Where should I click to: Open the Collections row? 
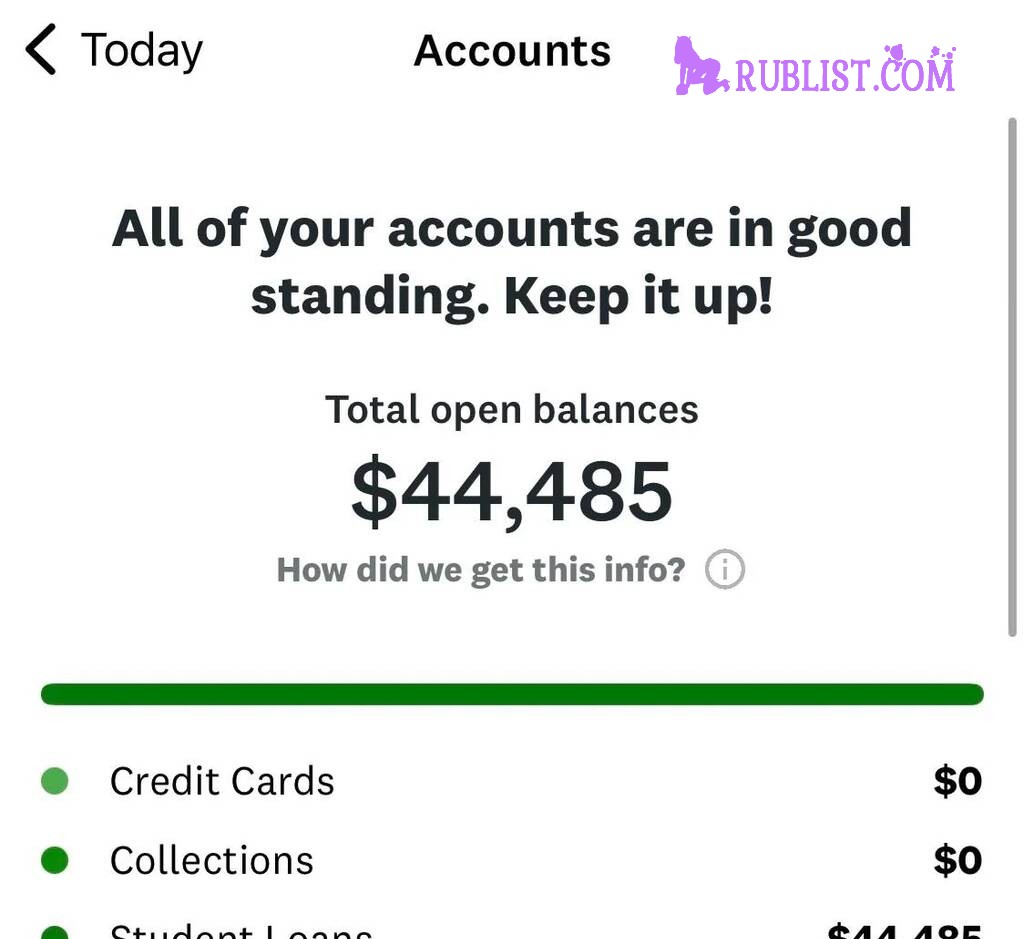(x=212, y=860)
